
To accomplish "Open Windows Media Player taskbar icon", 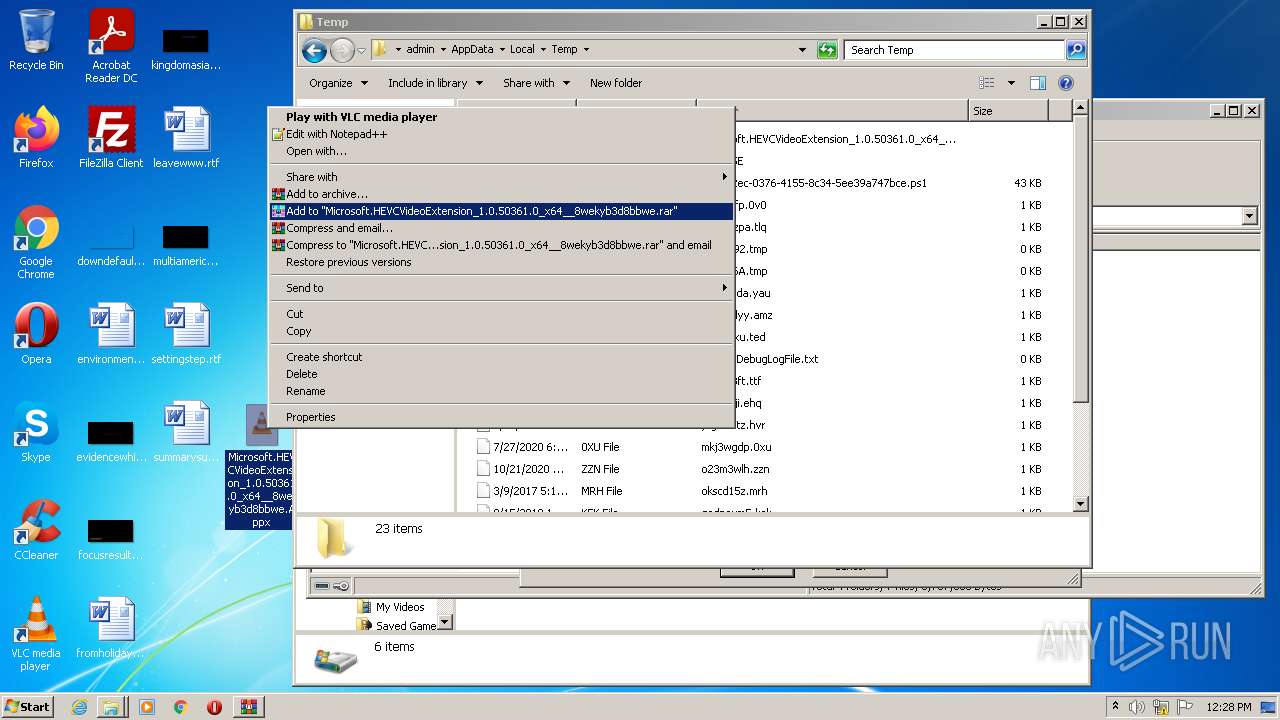I will coord(147,707).
